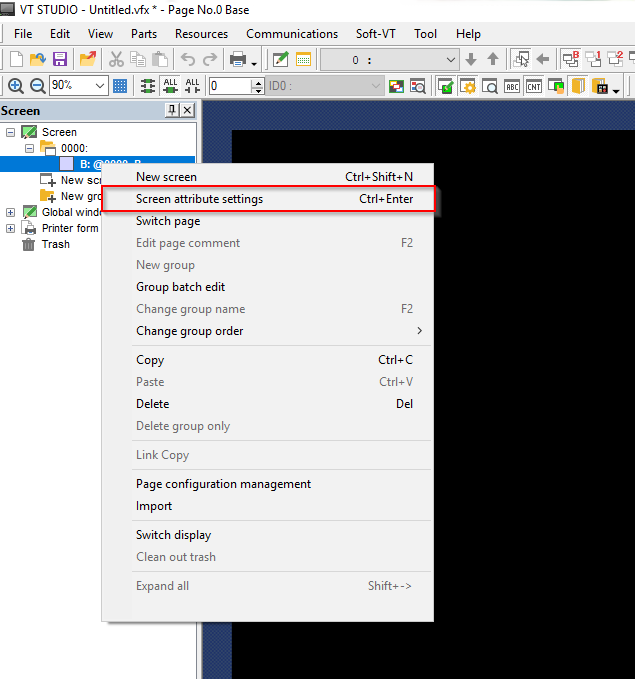Open file using the folder icon
The image size is (635, 679).
click(x=38, y=59)
